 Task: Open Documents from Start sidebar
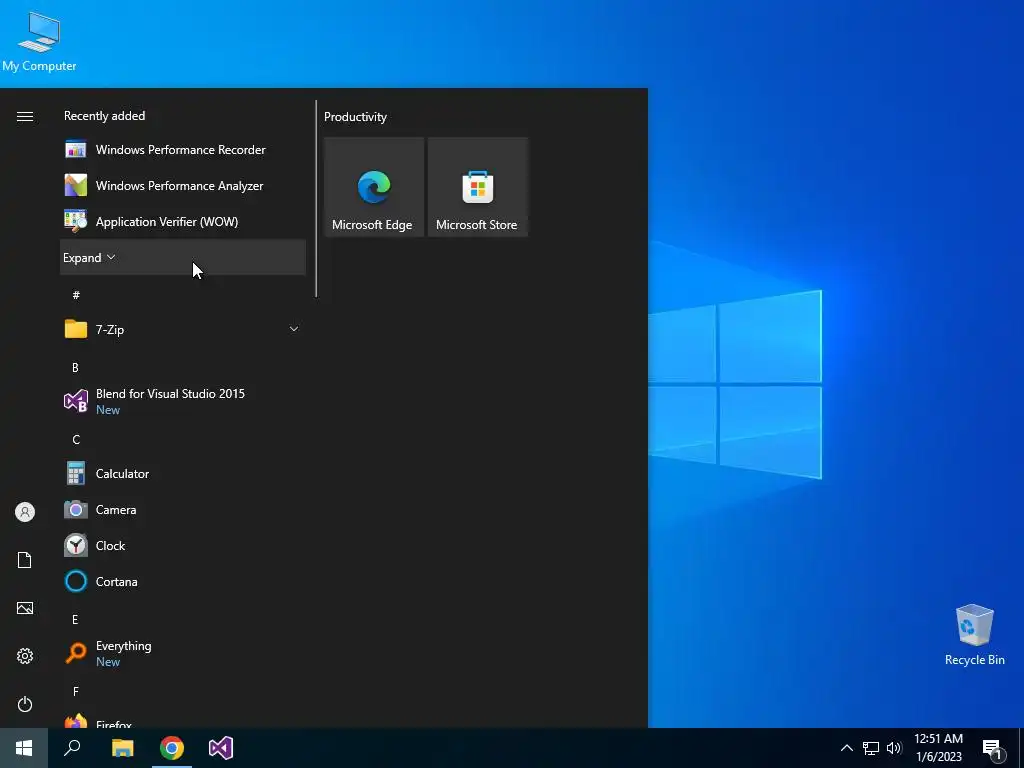(x=25, y=560)
